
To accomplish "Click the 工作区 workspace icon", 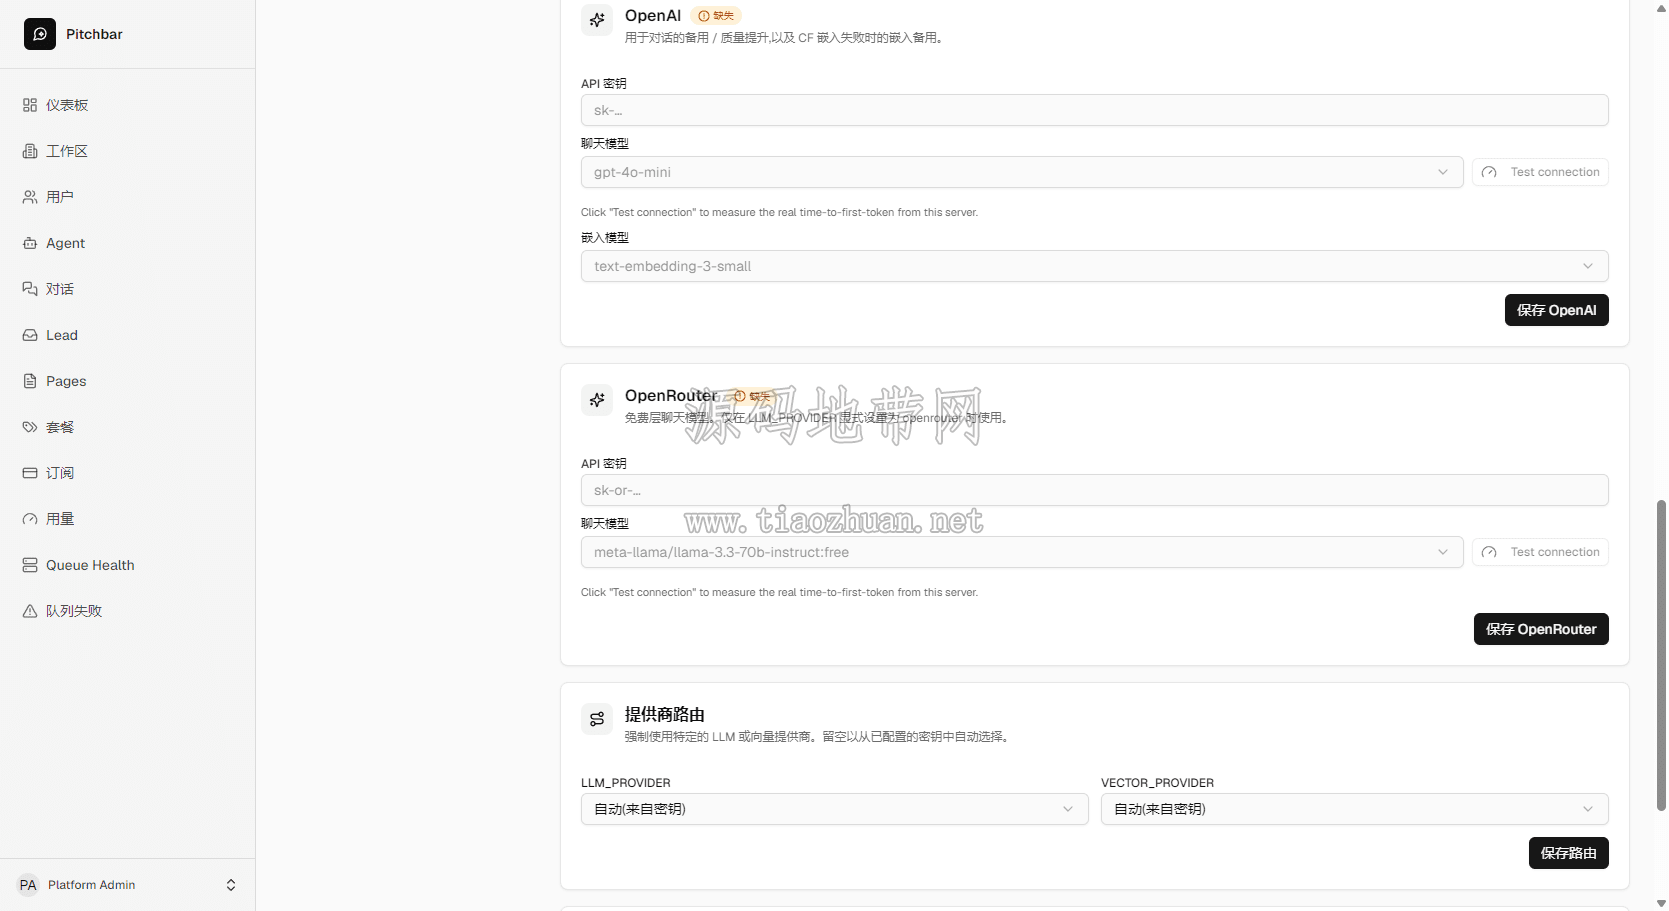I will click(x=30, y=151).
